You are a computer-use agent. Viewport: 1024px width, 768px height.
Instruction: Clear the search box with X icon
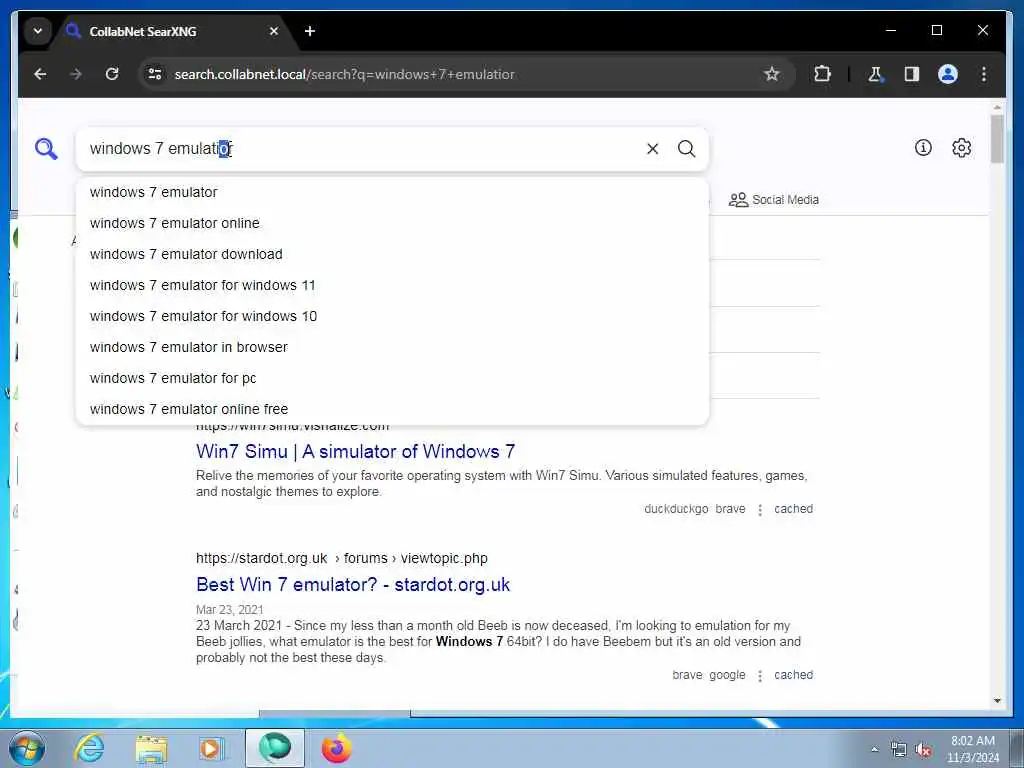coord(652,149)
